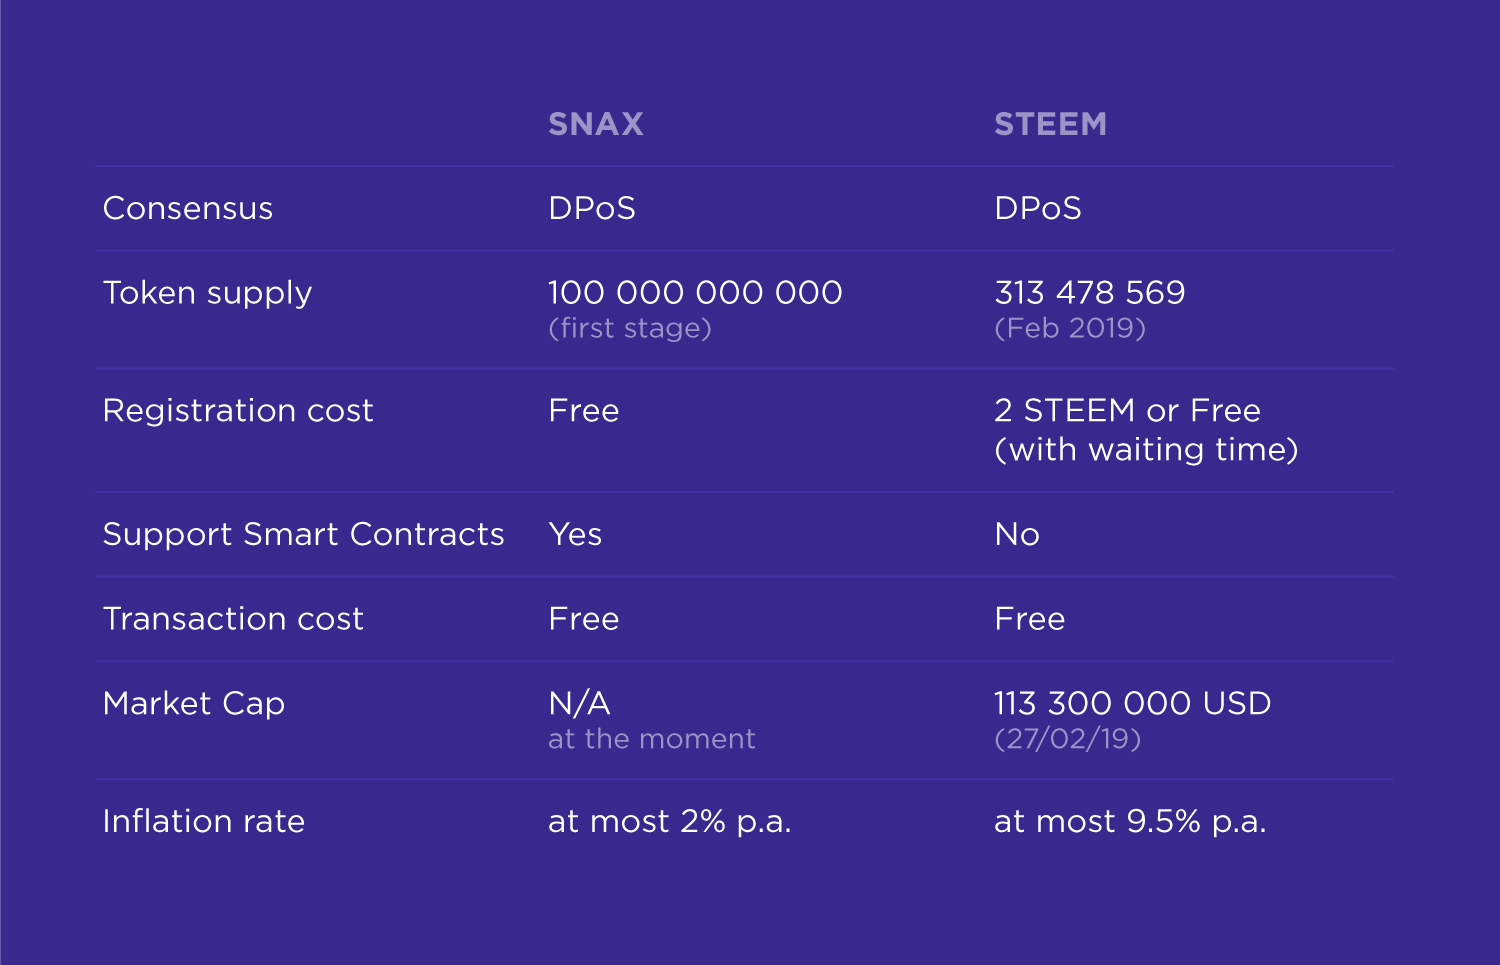Click the "at most 9.5% p.a." value

(x=1130, y=822)
